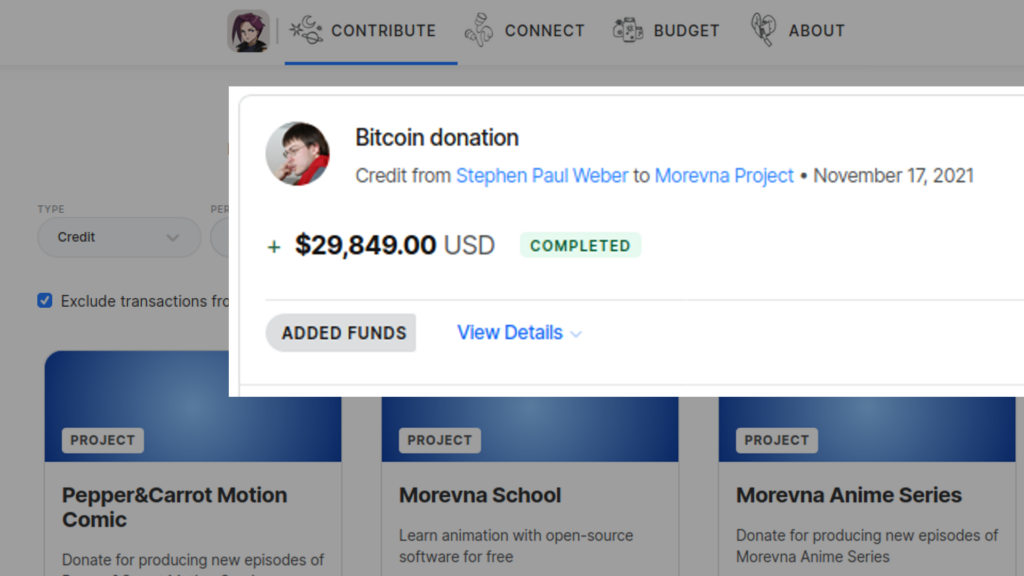Click the Budget icon in navigation
Screen dimensions: 1024x576
[x=628, y=30]
